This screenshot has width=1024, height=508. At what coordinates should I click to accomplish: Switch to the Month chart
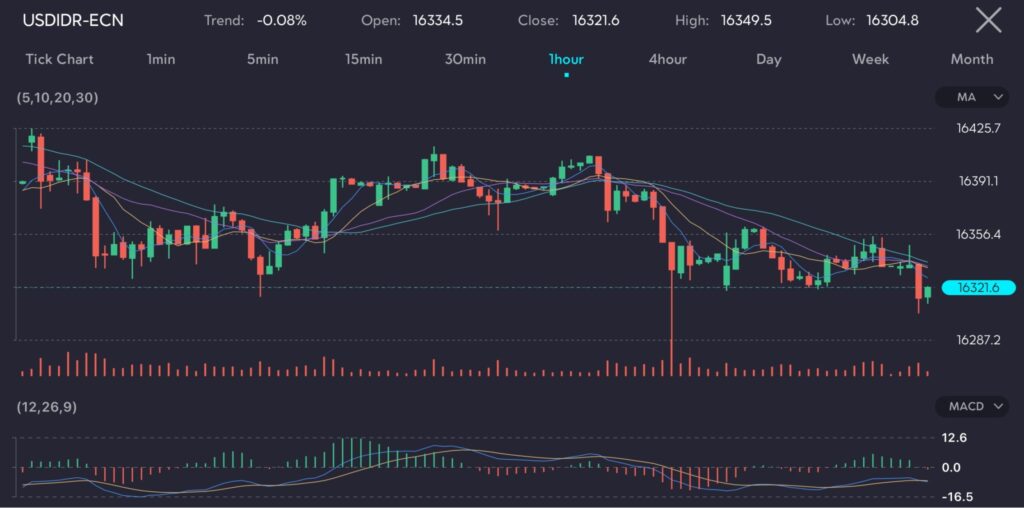click(x=971, y=59)
